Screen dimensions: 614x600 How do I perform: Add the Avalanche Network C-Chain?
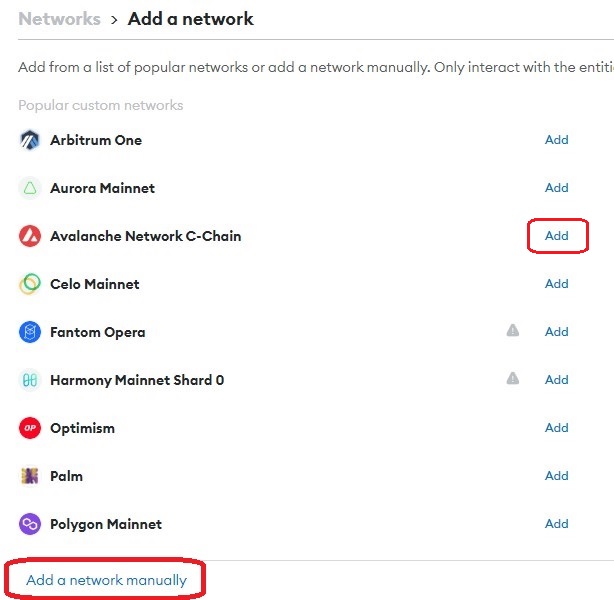557,236
